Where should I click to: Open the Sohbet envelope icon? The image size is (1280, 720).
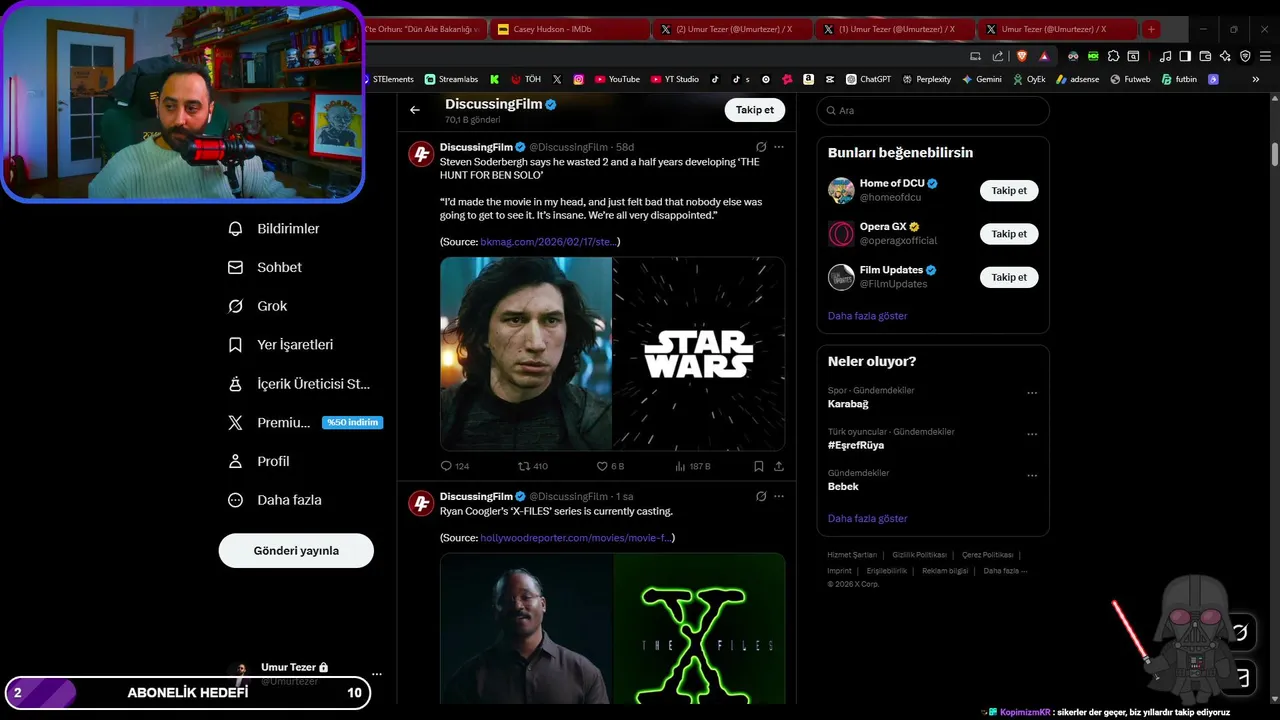(235, 268)
